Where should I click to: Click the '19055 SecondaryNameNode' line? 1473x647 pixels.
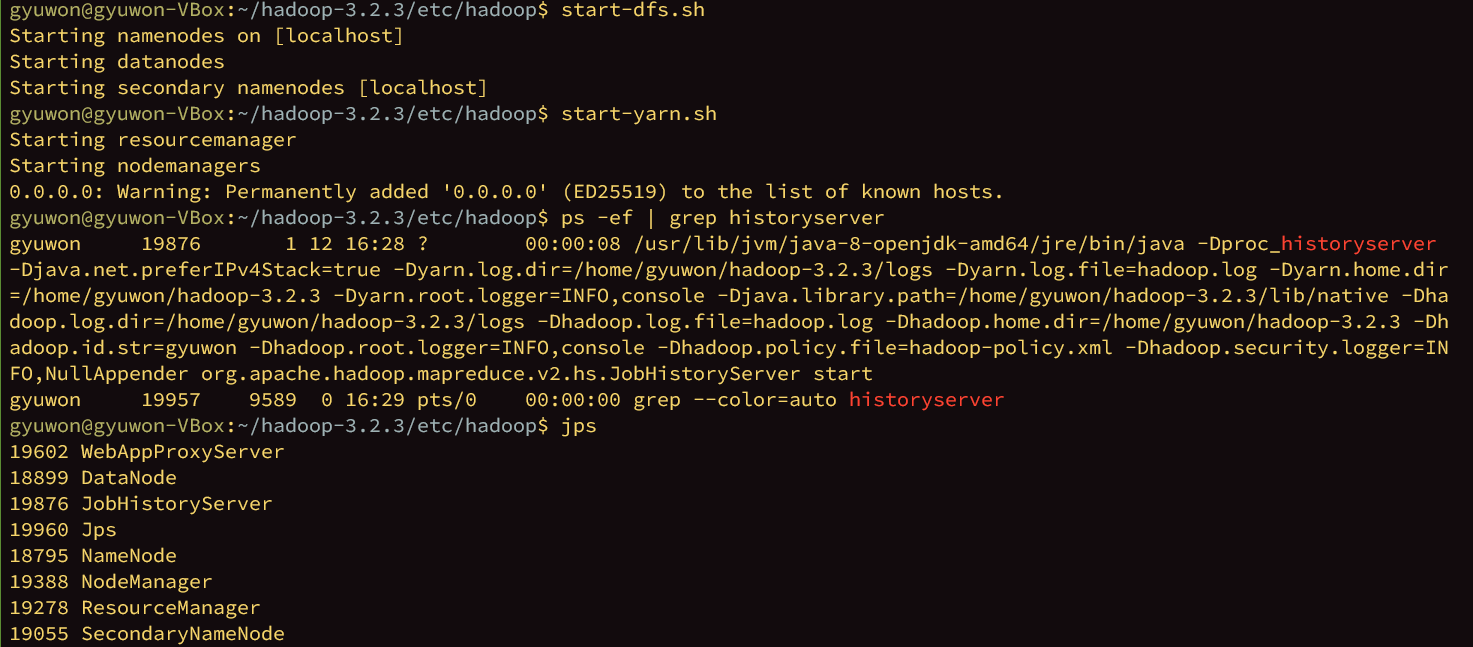point(147,634)
